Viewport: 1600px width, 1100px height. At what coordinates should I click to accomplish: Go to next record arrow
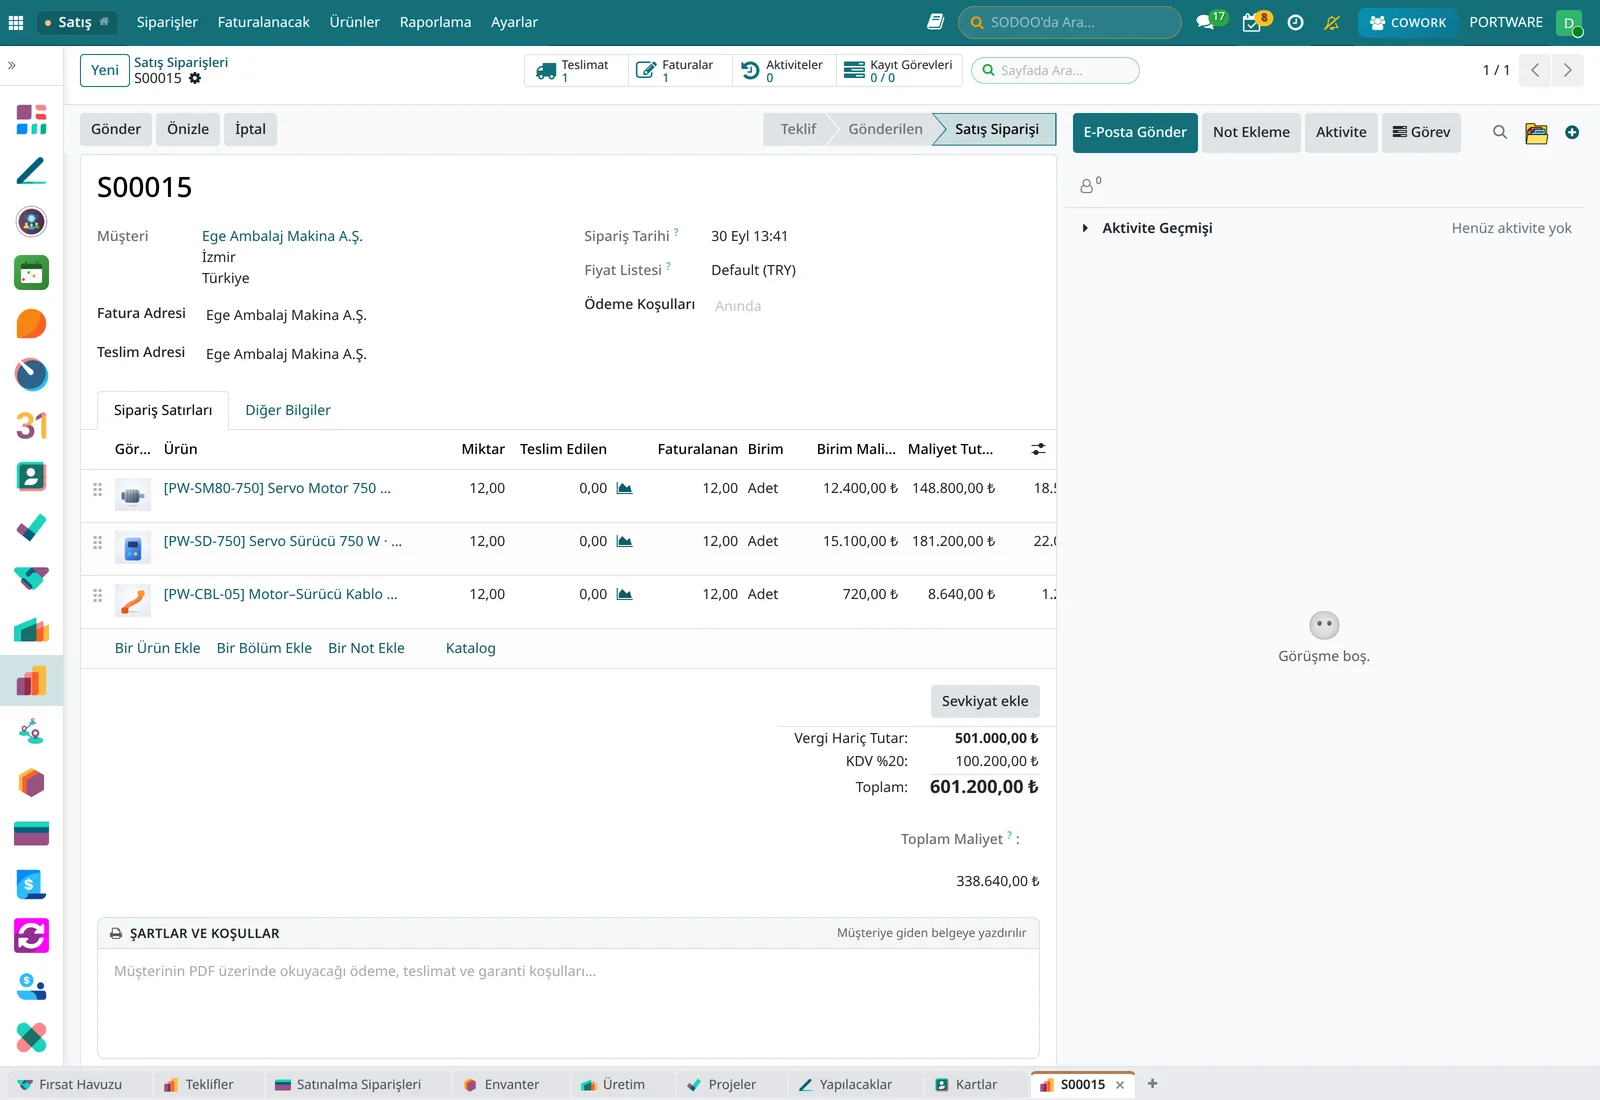click(x=1567, y=70)
